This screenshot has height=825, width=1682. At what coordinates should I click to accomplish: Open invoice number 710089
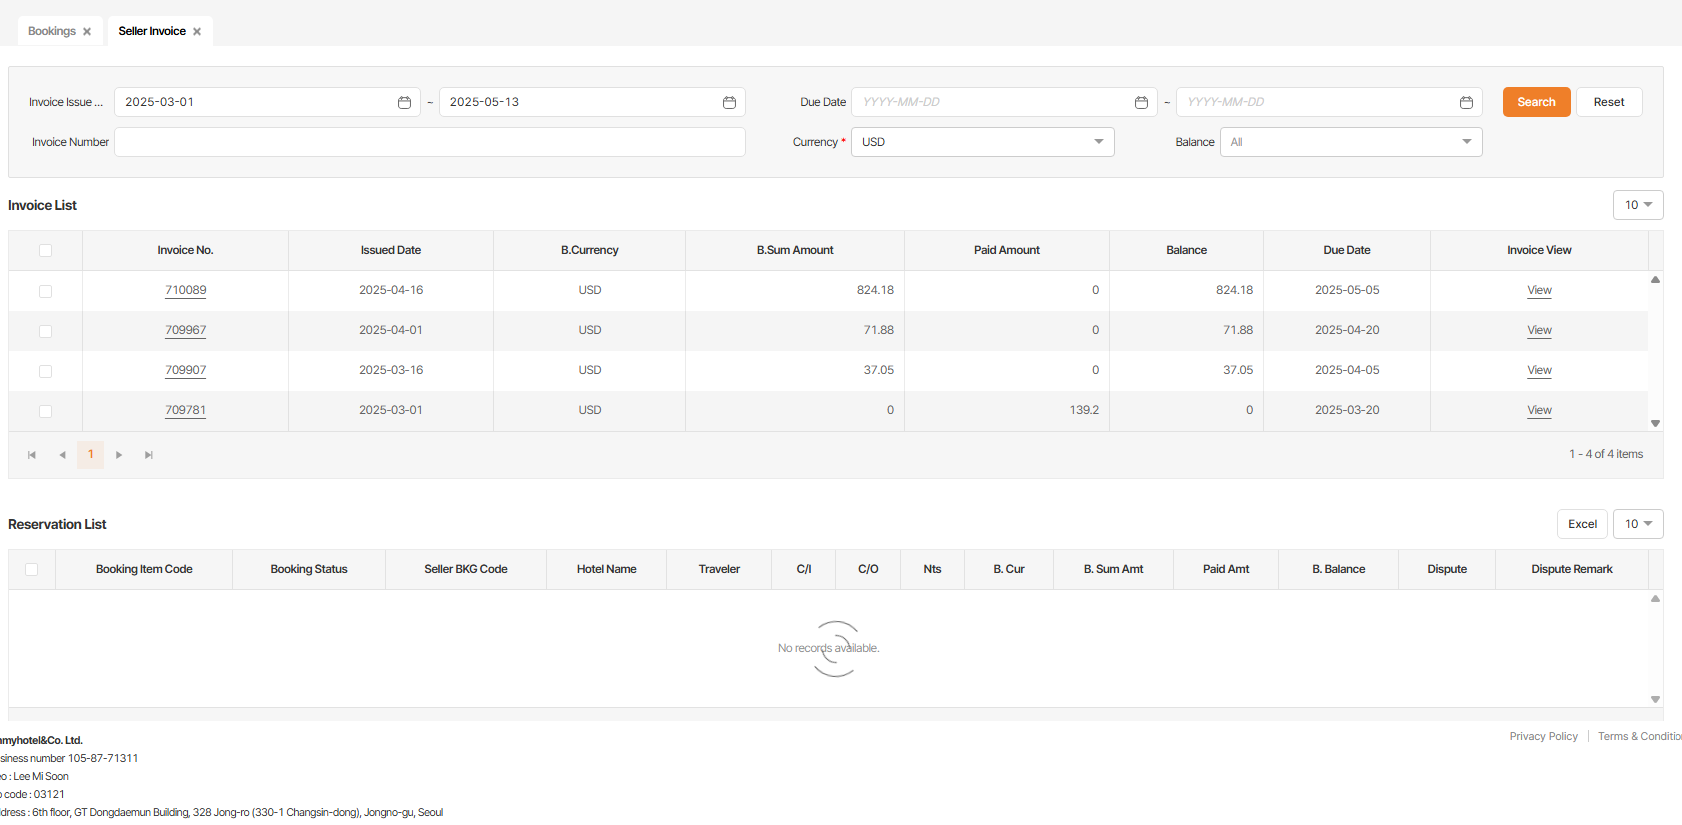coord(186,291)
